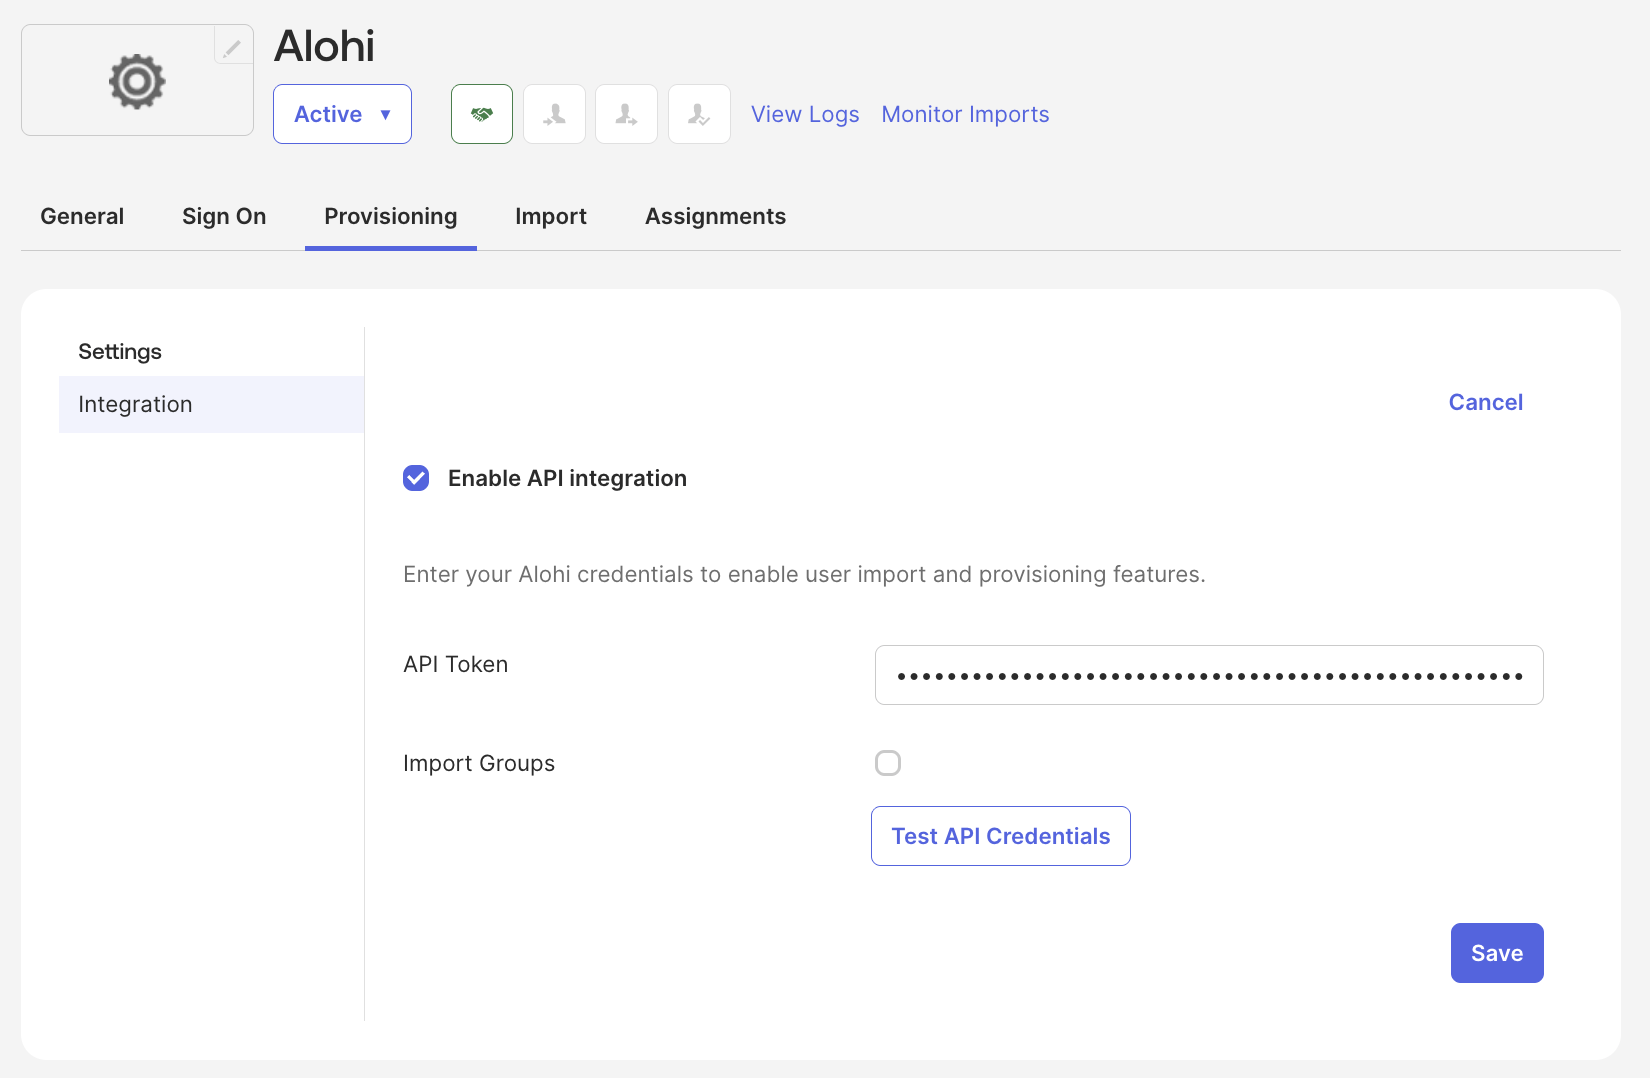Click the Settings sidebar heading
The height and width of the screenshot is (1078, 1650).
click(x=120, y=351)
